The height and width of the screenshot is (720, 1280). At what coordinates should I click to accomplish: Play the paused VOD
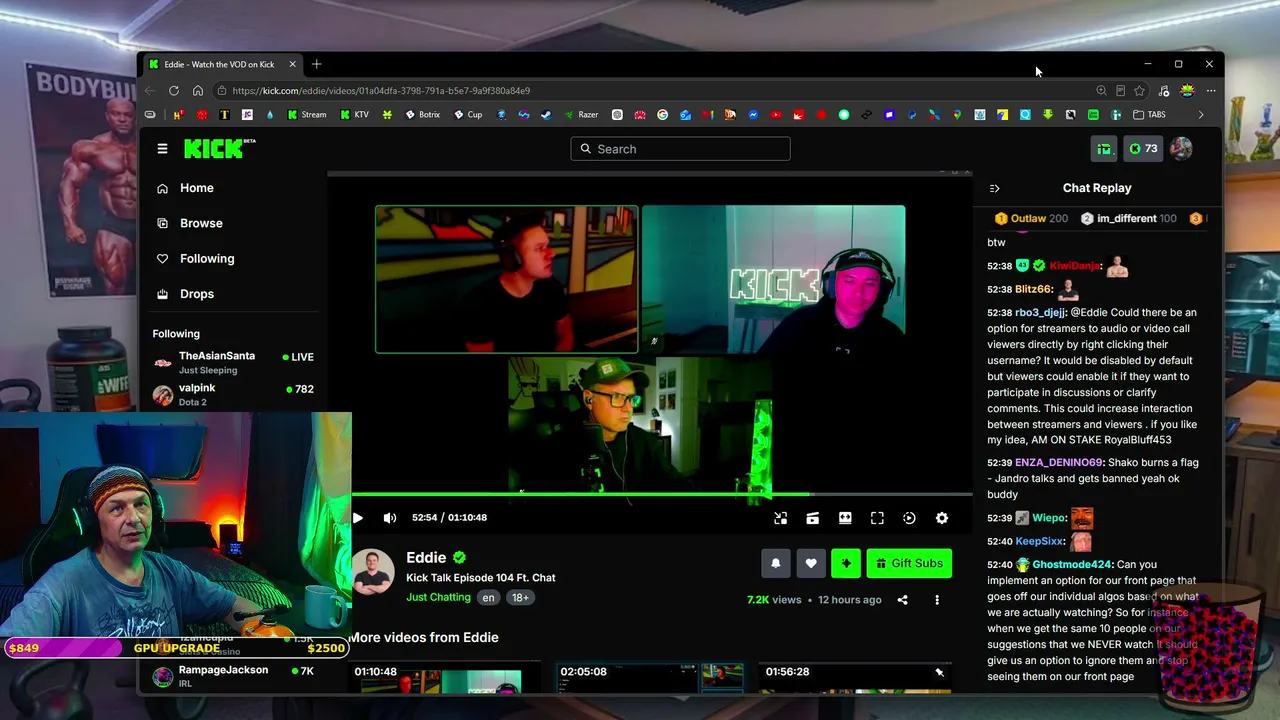[x=358, y=518]
